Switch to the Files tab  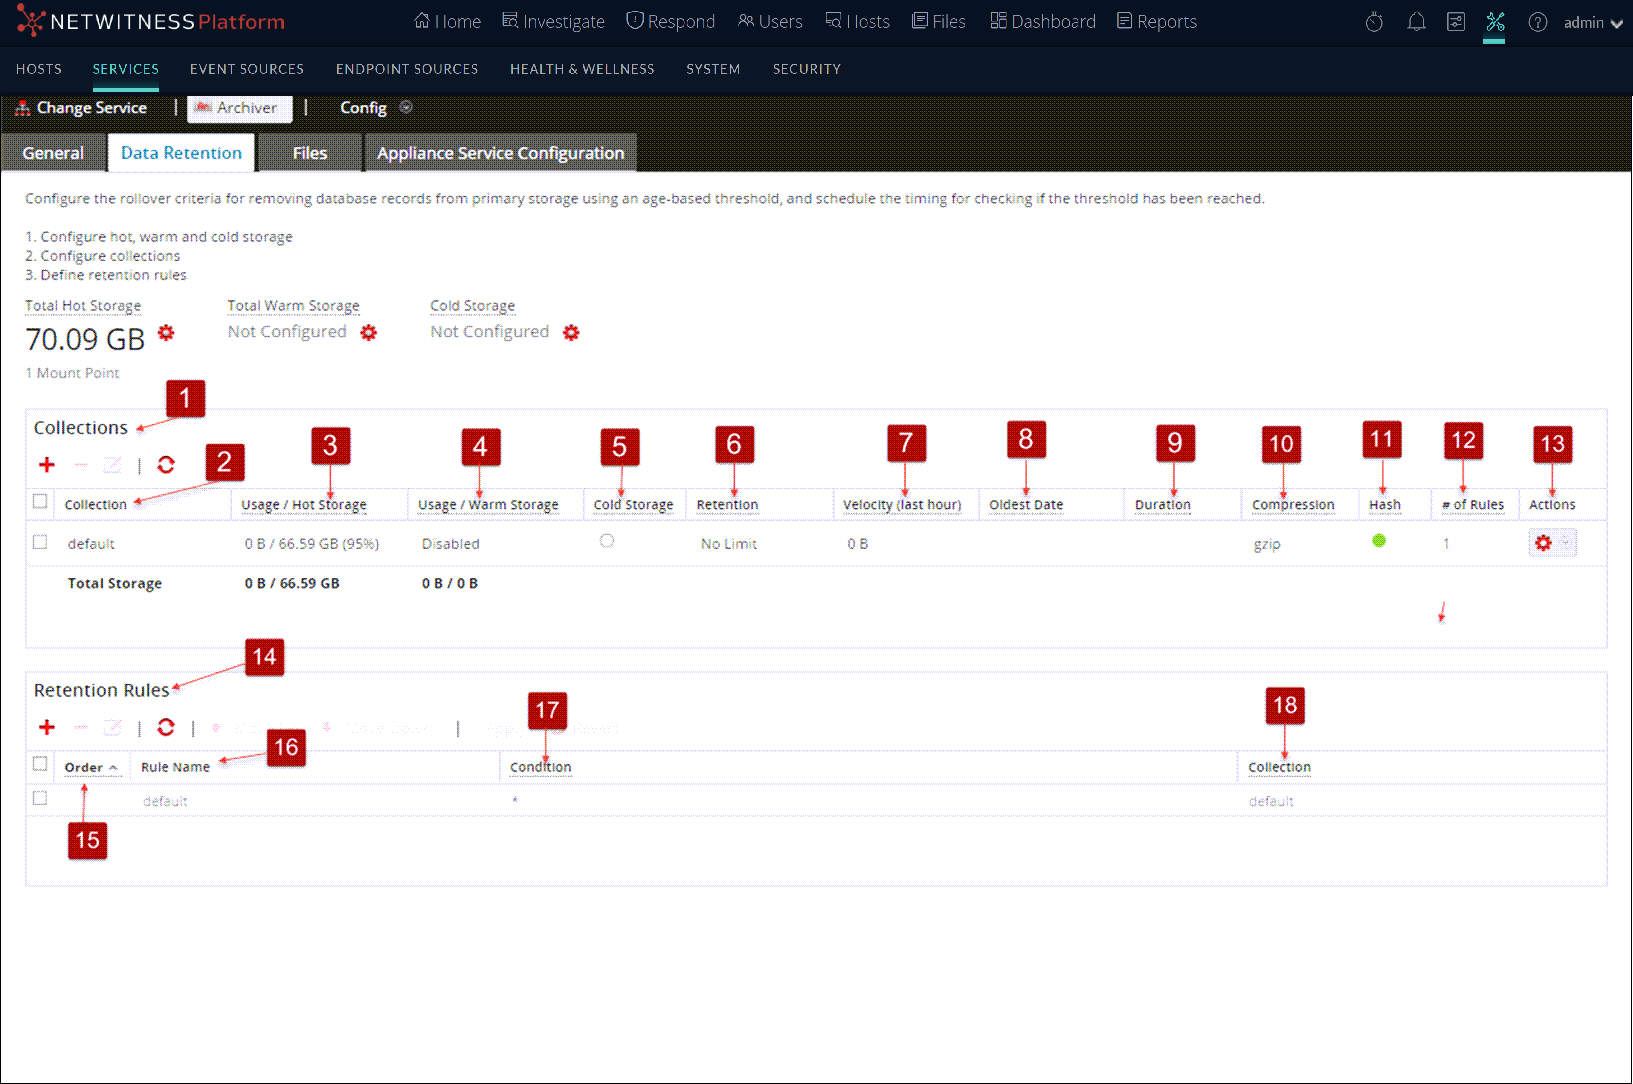pos(310,153)
